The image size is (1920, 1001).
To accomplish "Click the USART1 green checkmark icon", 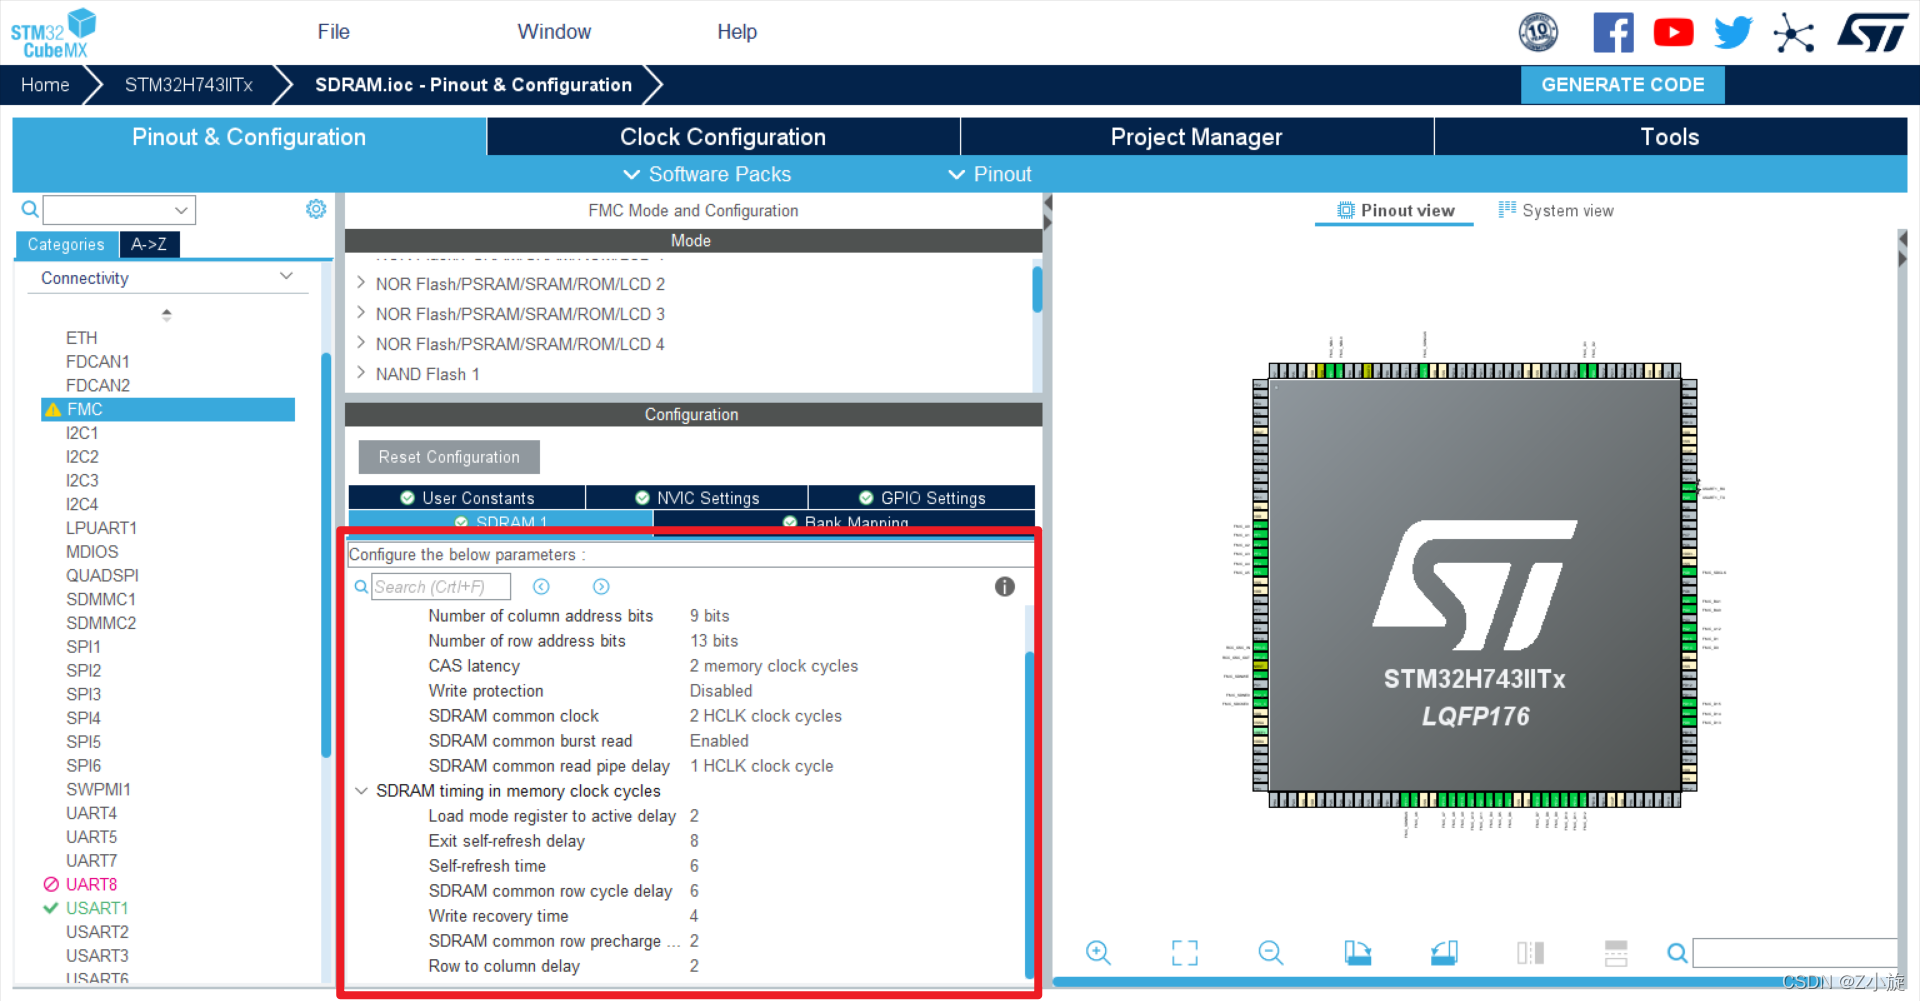I will tap(51, 909).
